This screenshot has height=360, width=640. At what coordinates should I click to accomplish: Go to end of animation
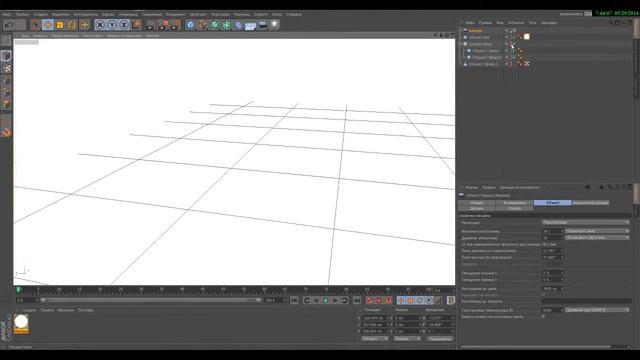(357, 300)
